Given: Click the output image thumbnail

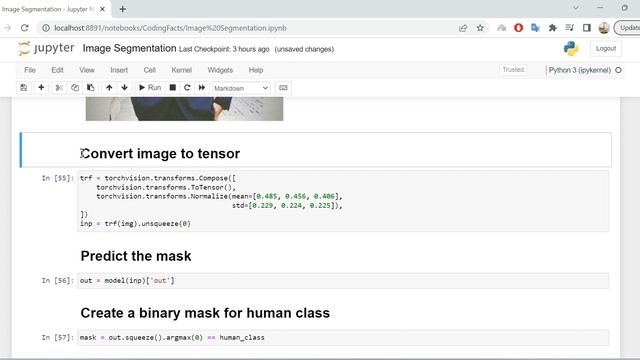Looking at the screenshot, I should click(184, 109).
